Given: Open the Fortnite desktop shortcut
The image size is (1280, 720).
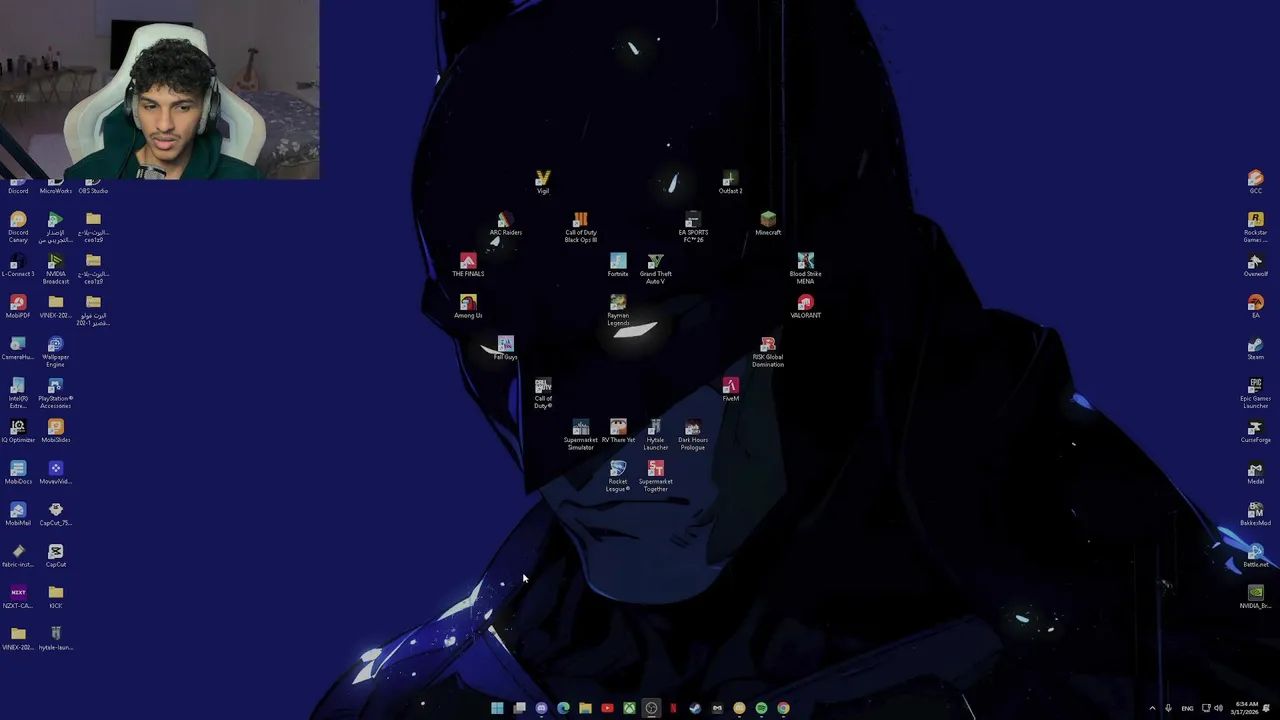Looking at the screenshot, I should click(x=618, y=265).
